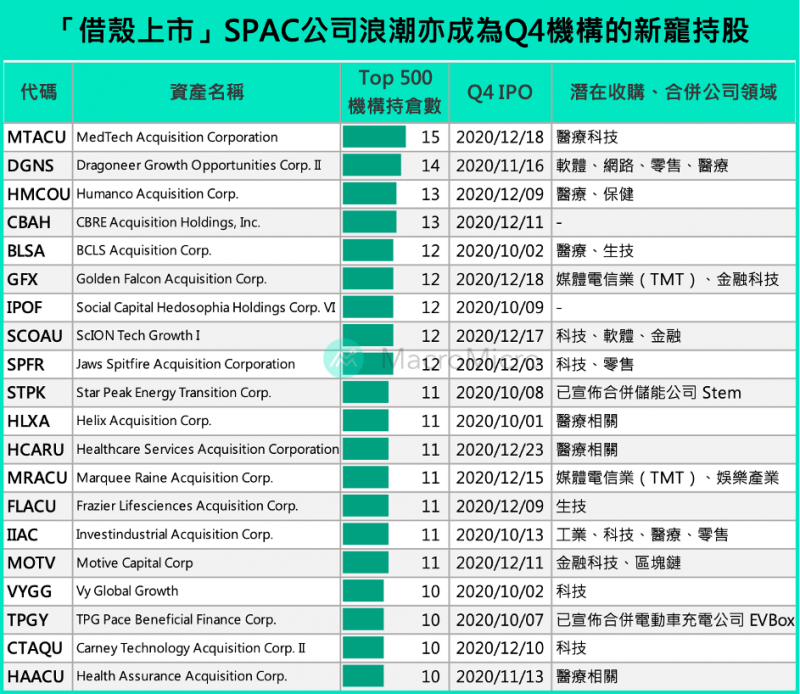Select the HCARU ticker cell
Viewport: 800px width, 694px height.
pyautogui.click(x=36, y=450)
